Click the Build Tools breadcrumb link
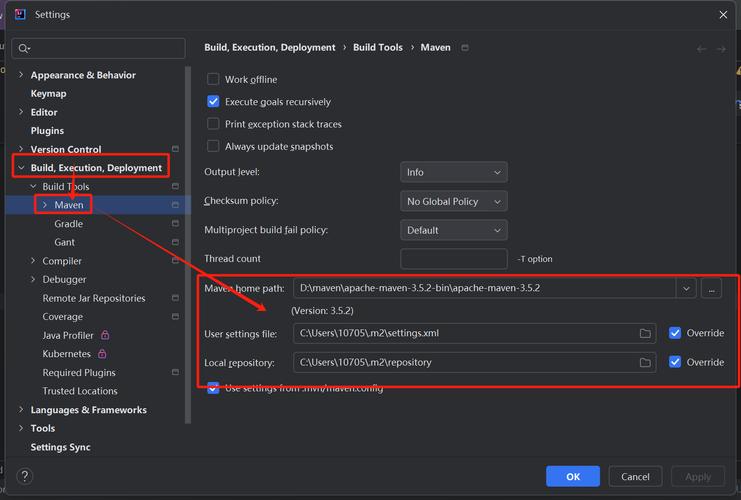741x500 pixels. [x=377, y=47]
